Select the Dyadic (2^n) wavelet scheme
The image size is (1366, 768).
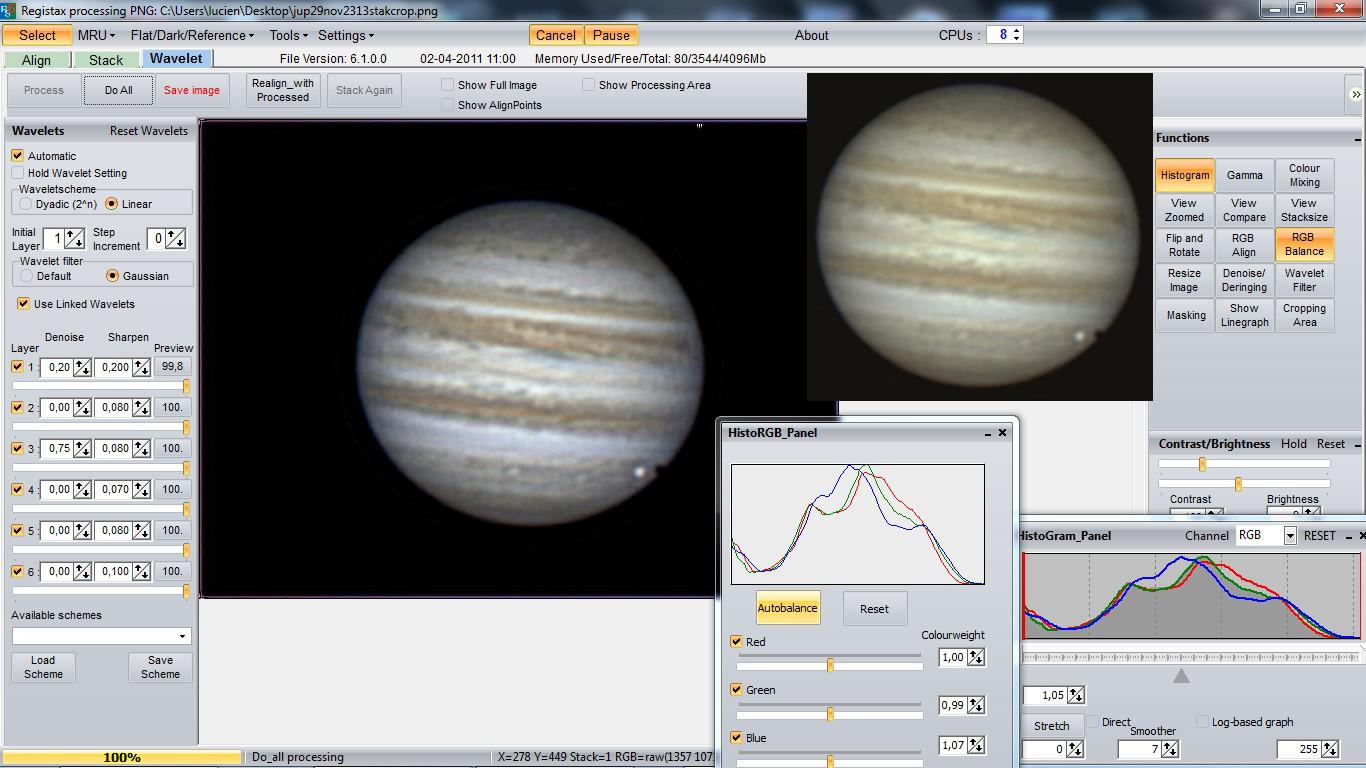(26, 204)
